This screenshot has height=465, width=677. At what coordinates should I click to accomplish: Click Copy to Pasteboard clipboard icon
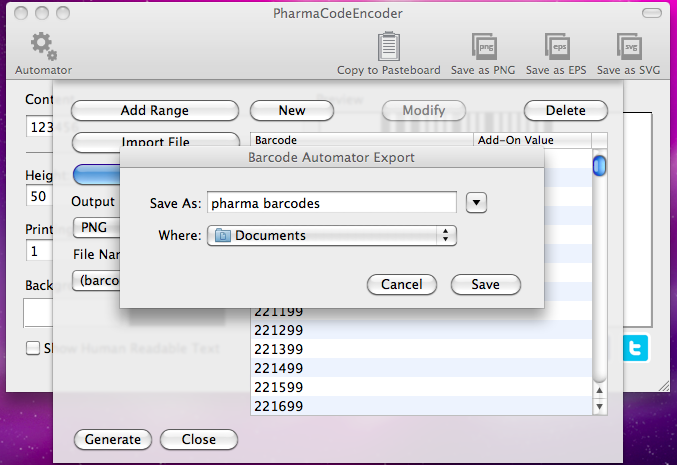(x=388, y=47)
